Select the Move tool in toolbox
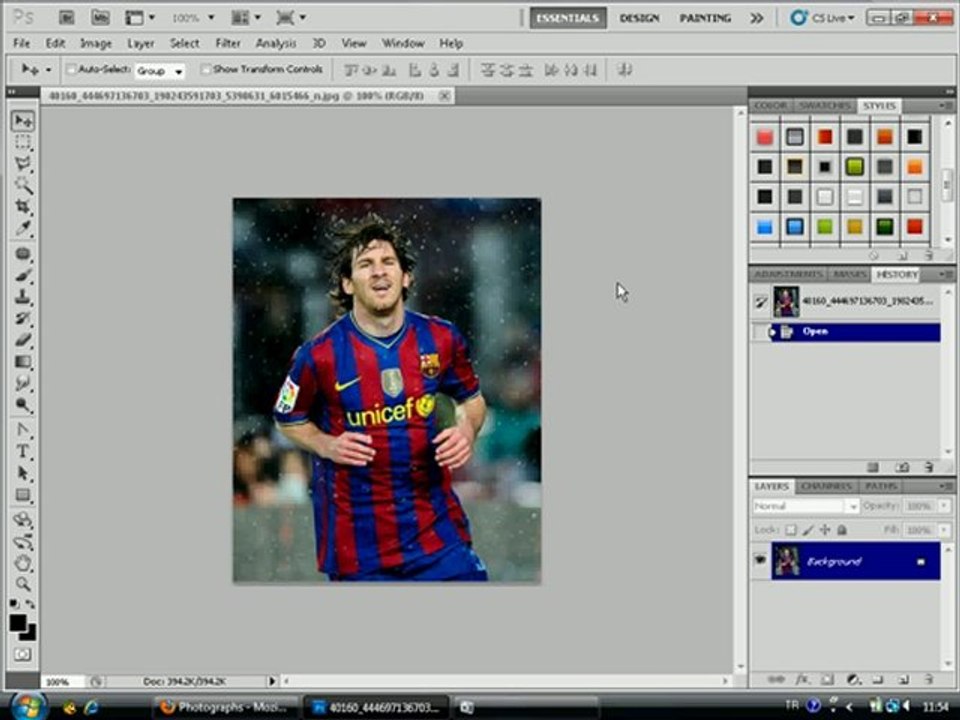 (23, 121)
